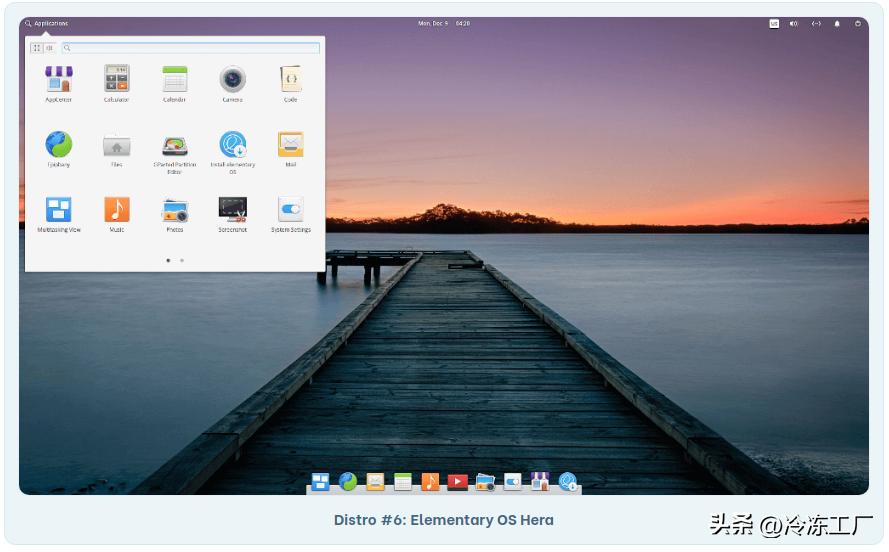The image size is (889, 552).
Task: Switch launcher to category view
Action: click(49, 48)
